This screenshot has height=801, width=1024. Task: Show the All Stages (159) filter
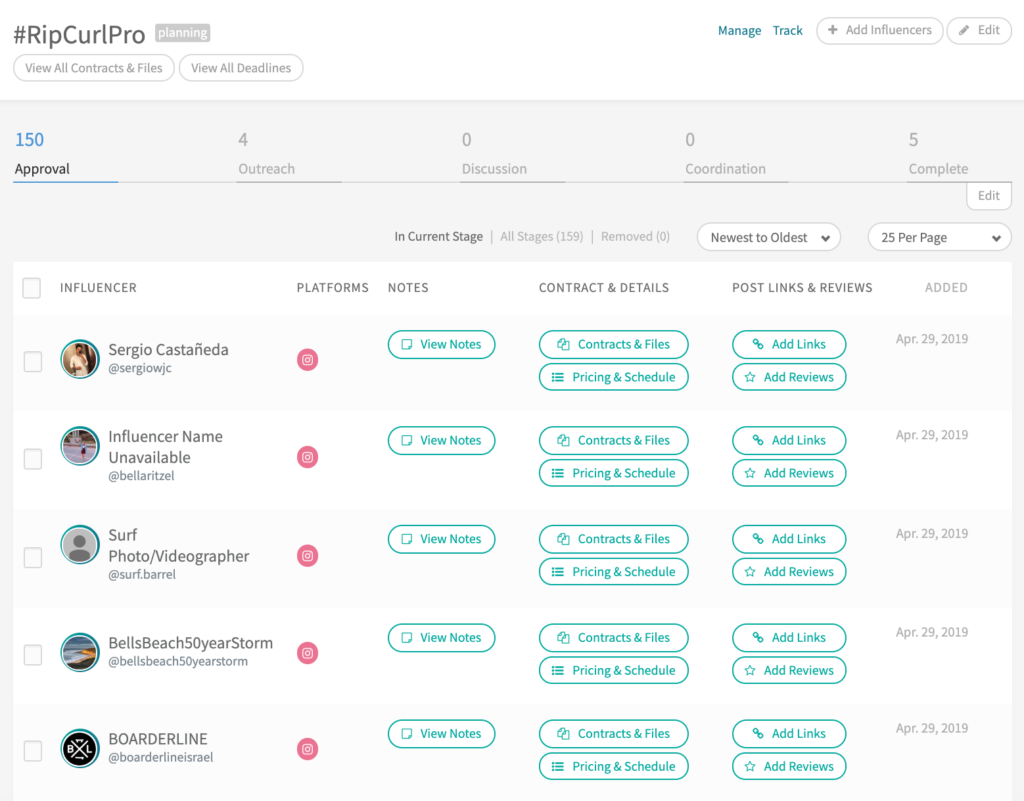tap(541, 237)
